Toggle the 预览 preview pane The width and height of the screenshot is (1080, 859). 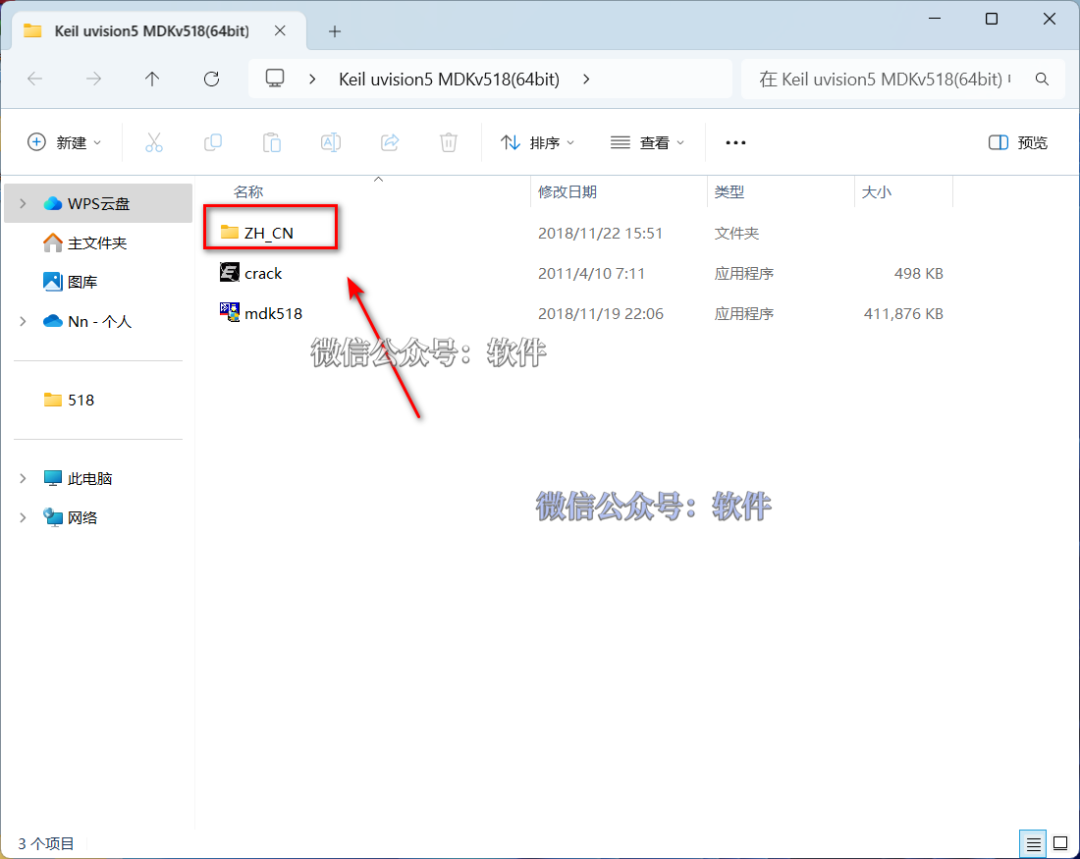click(1018, 143)
